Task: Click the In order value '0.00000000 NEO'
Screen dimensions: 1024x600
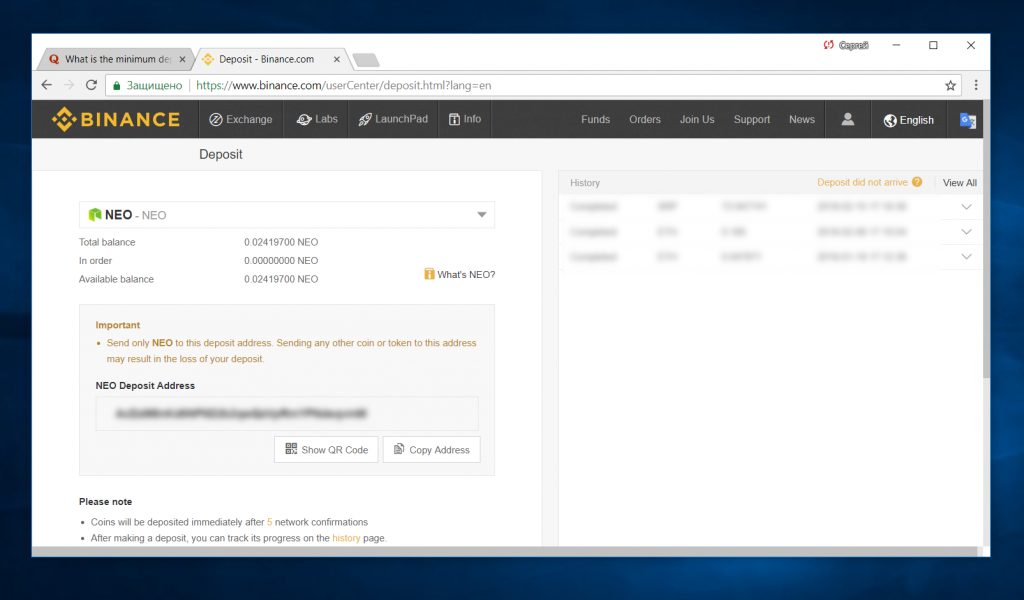Action: pyautogui.click(x=281, y=261)
